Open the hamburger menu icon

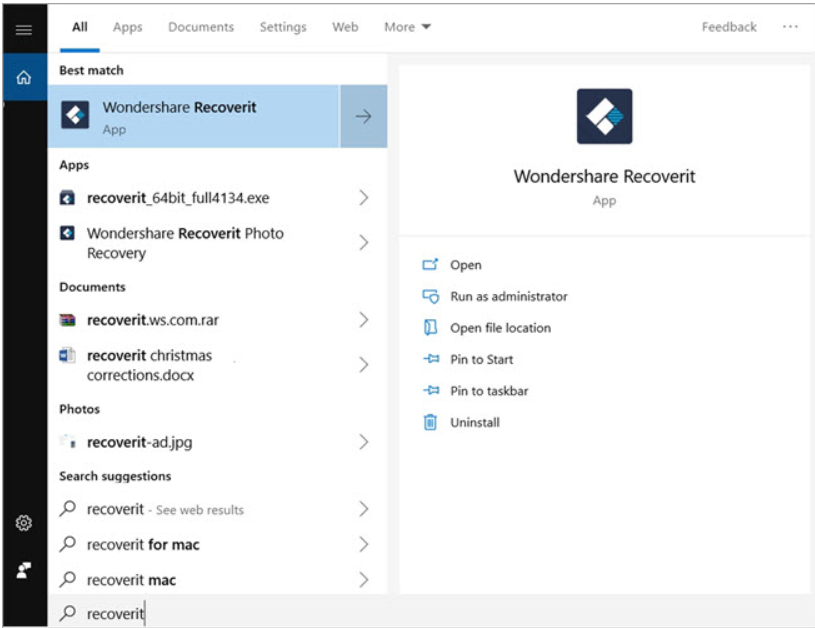(24, 29)
